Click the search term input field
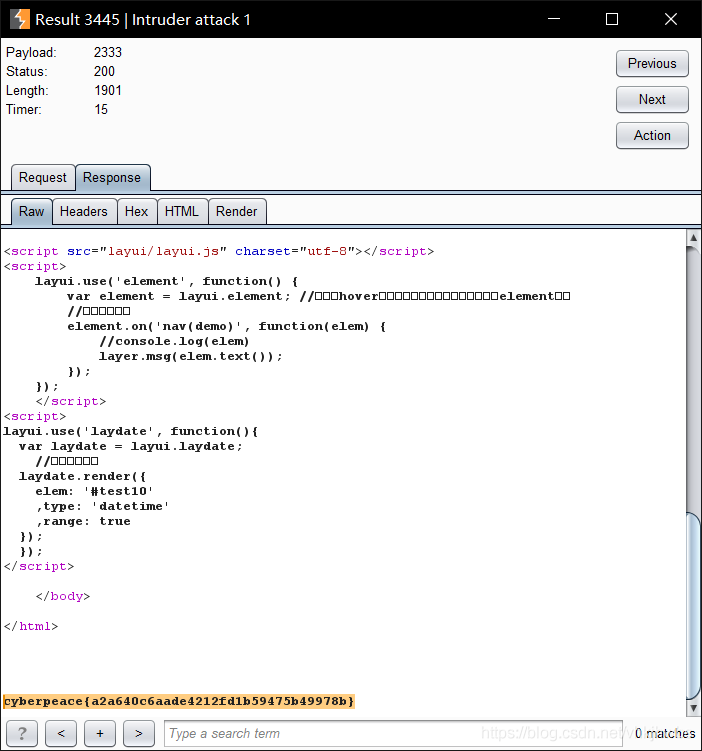Image resolution: width=702 pixels, height=751 pixels. (392, 733)
